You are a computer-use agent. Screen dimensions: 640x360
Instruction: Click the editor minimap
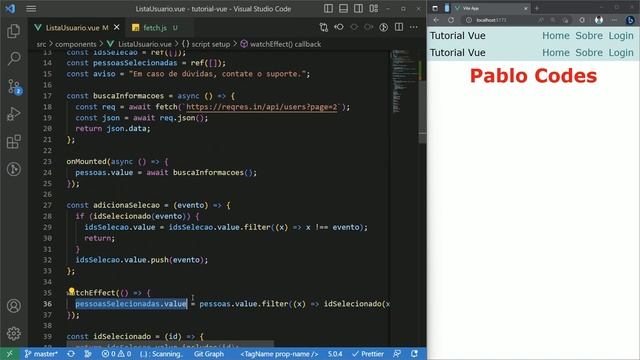403,82
